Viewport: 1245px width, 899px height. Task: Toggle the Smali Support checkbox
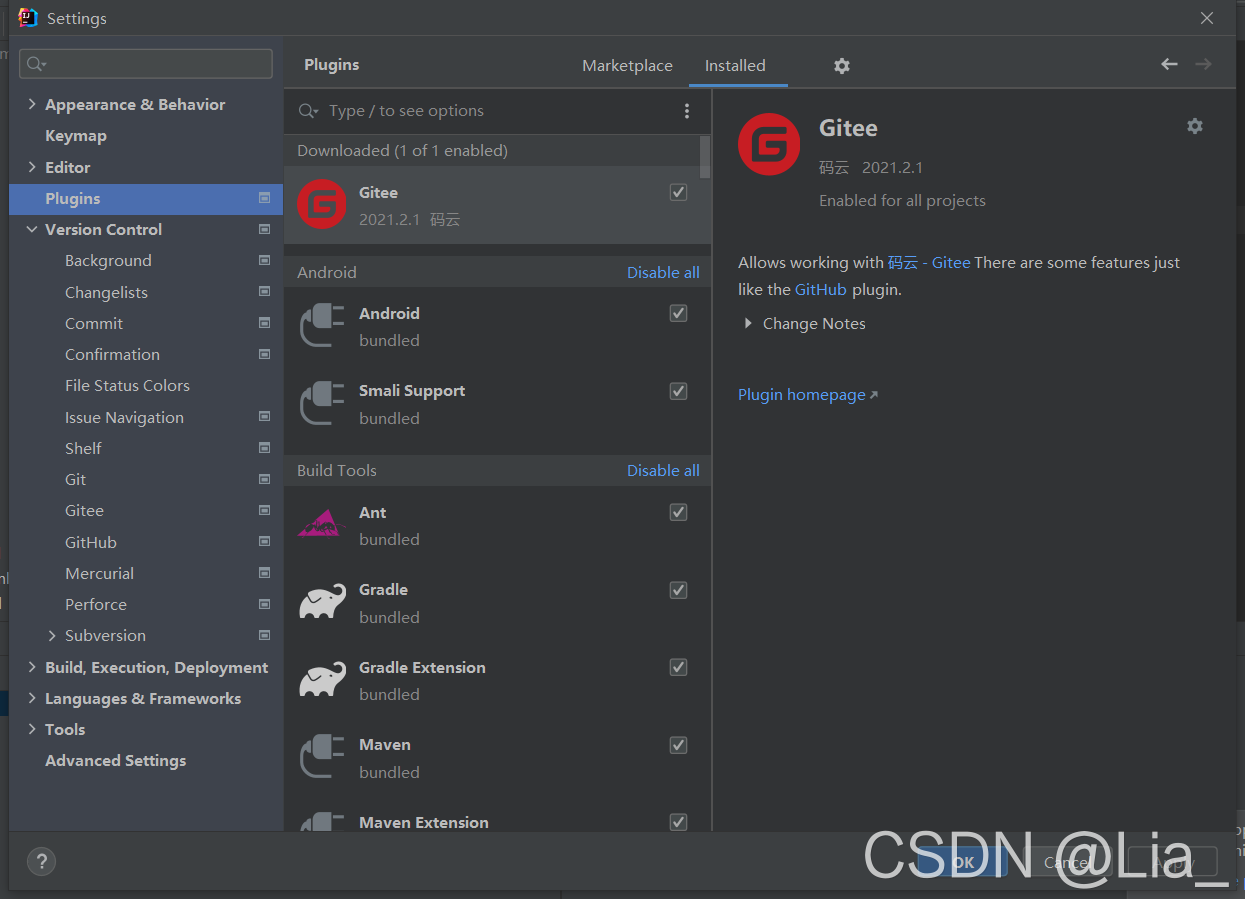pos(678,391)
